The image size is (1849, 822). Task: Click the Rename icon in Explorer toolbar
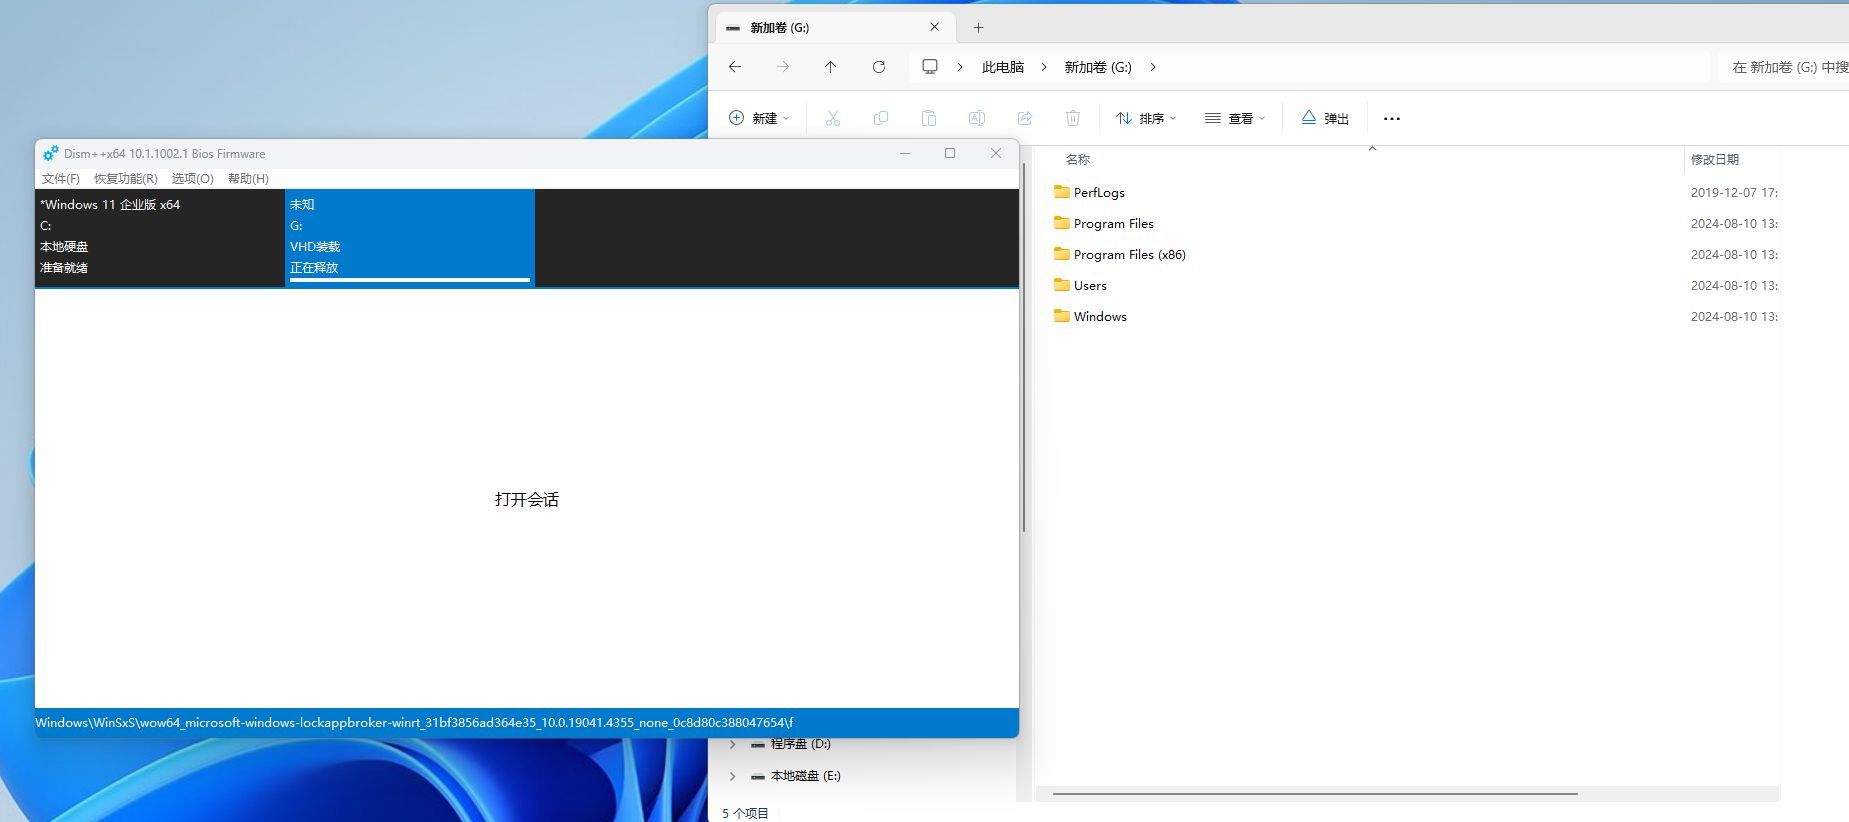point(977,118)
